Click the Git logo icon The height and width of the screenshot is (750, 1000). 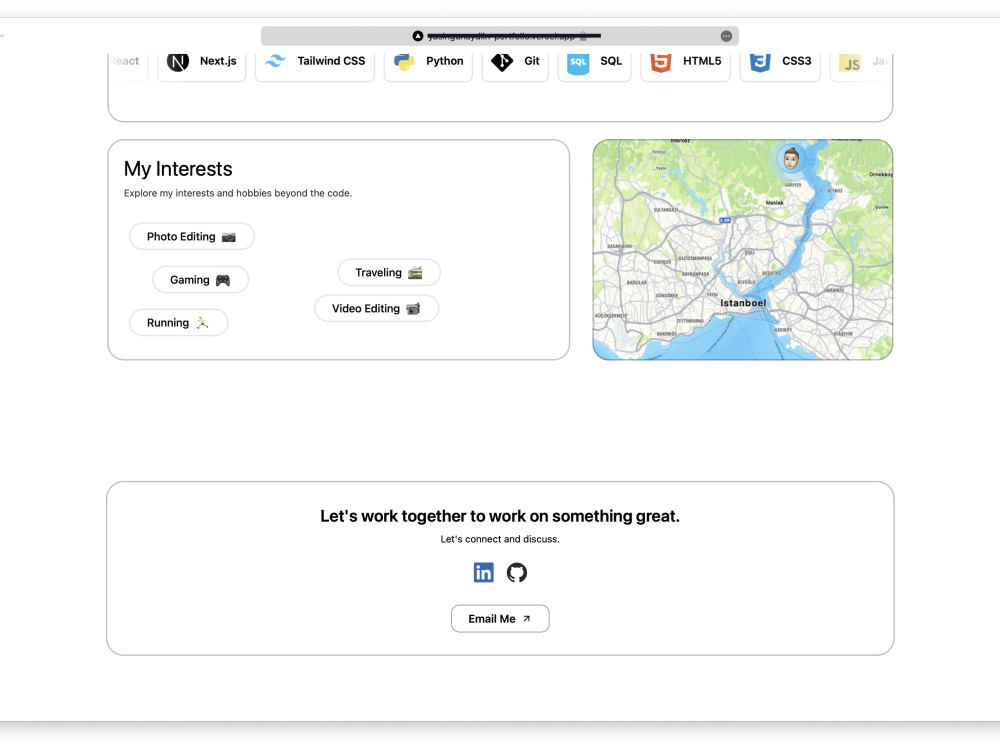[x=502, y=61]
